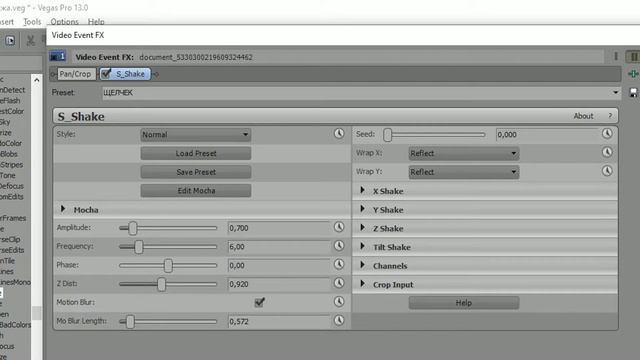Click the Phase animate clock icon
This screenshot has height=360, width=640.
(339, 264)
